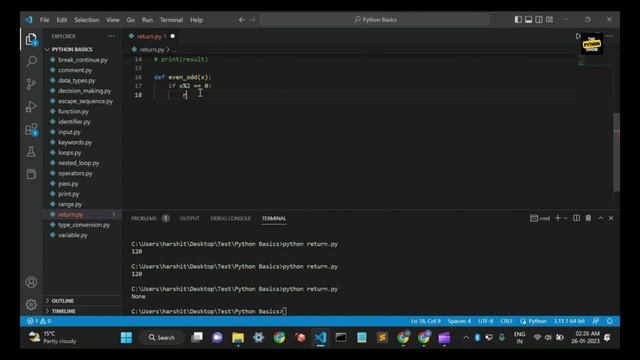Switch to the Terminal panel tab
The height and width of the screenshot is (360, 640).
(274, 218)
